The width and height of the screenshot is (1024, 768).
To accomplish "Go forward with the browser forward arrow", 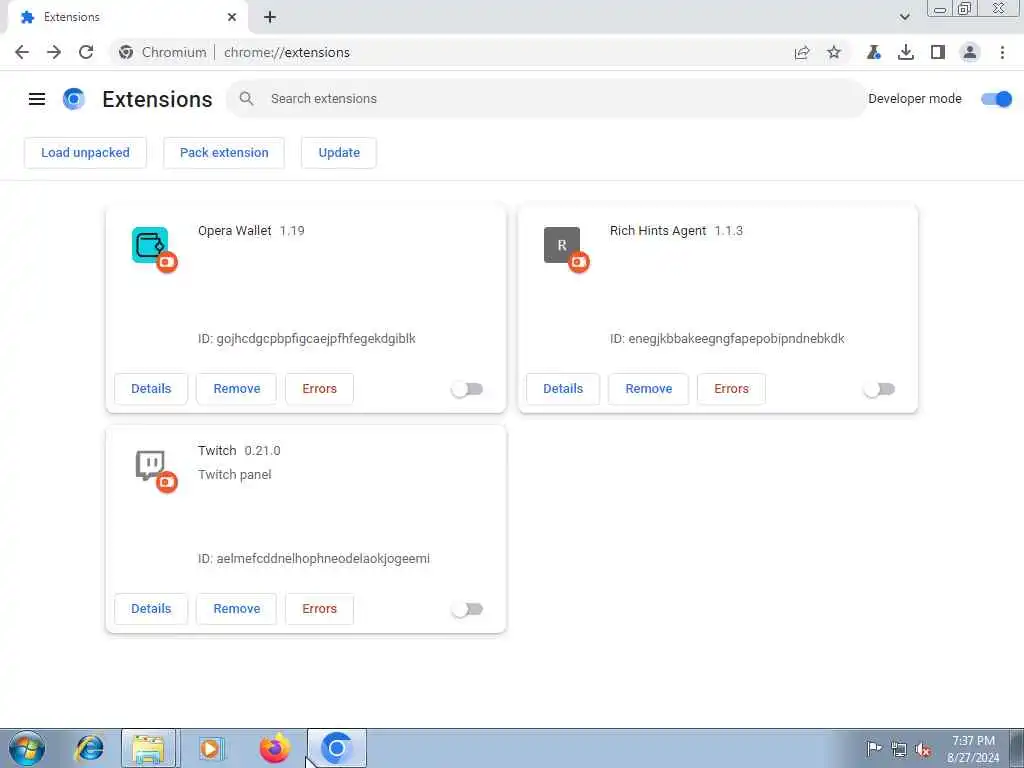I will point(54,52).
